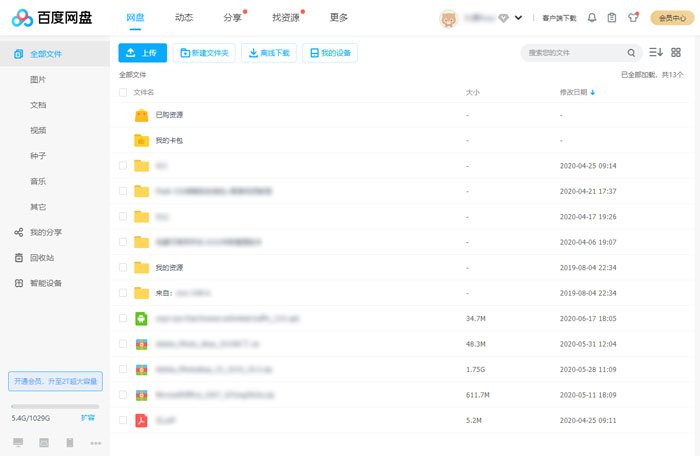Click the 智能设备 icon in sidebar
Viewport: 700px width, 456px height.
[19, 283]
